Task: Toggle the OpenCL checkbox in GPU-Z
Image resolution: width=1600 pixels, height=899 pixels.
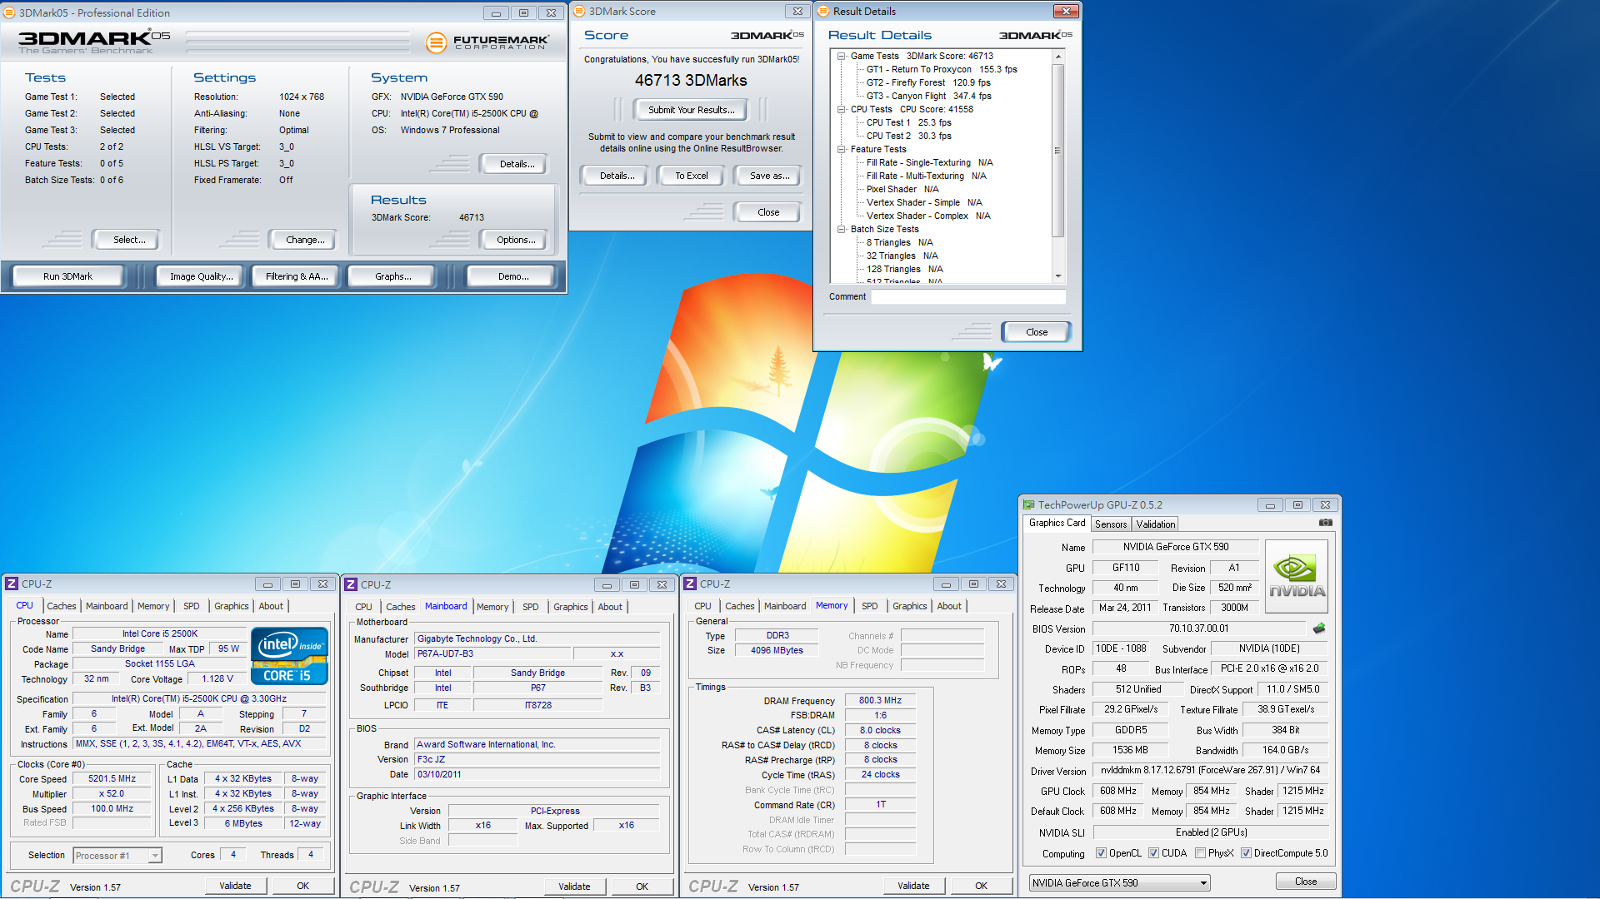Action: pos(1101,853)
